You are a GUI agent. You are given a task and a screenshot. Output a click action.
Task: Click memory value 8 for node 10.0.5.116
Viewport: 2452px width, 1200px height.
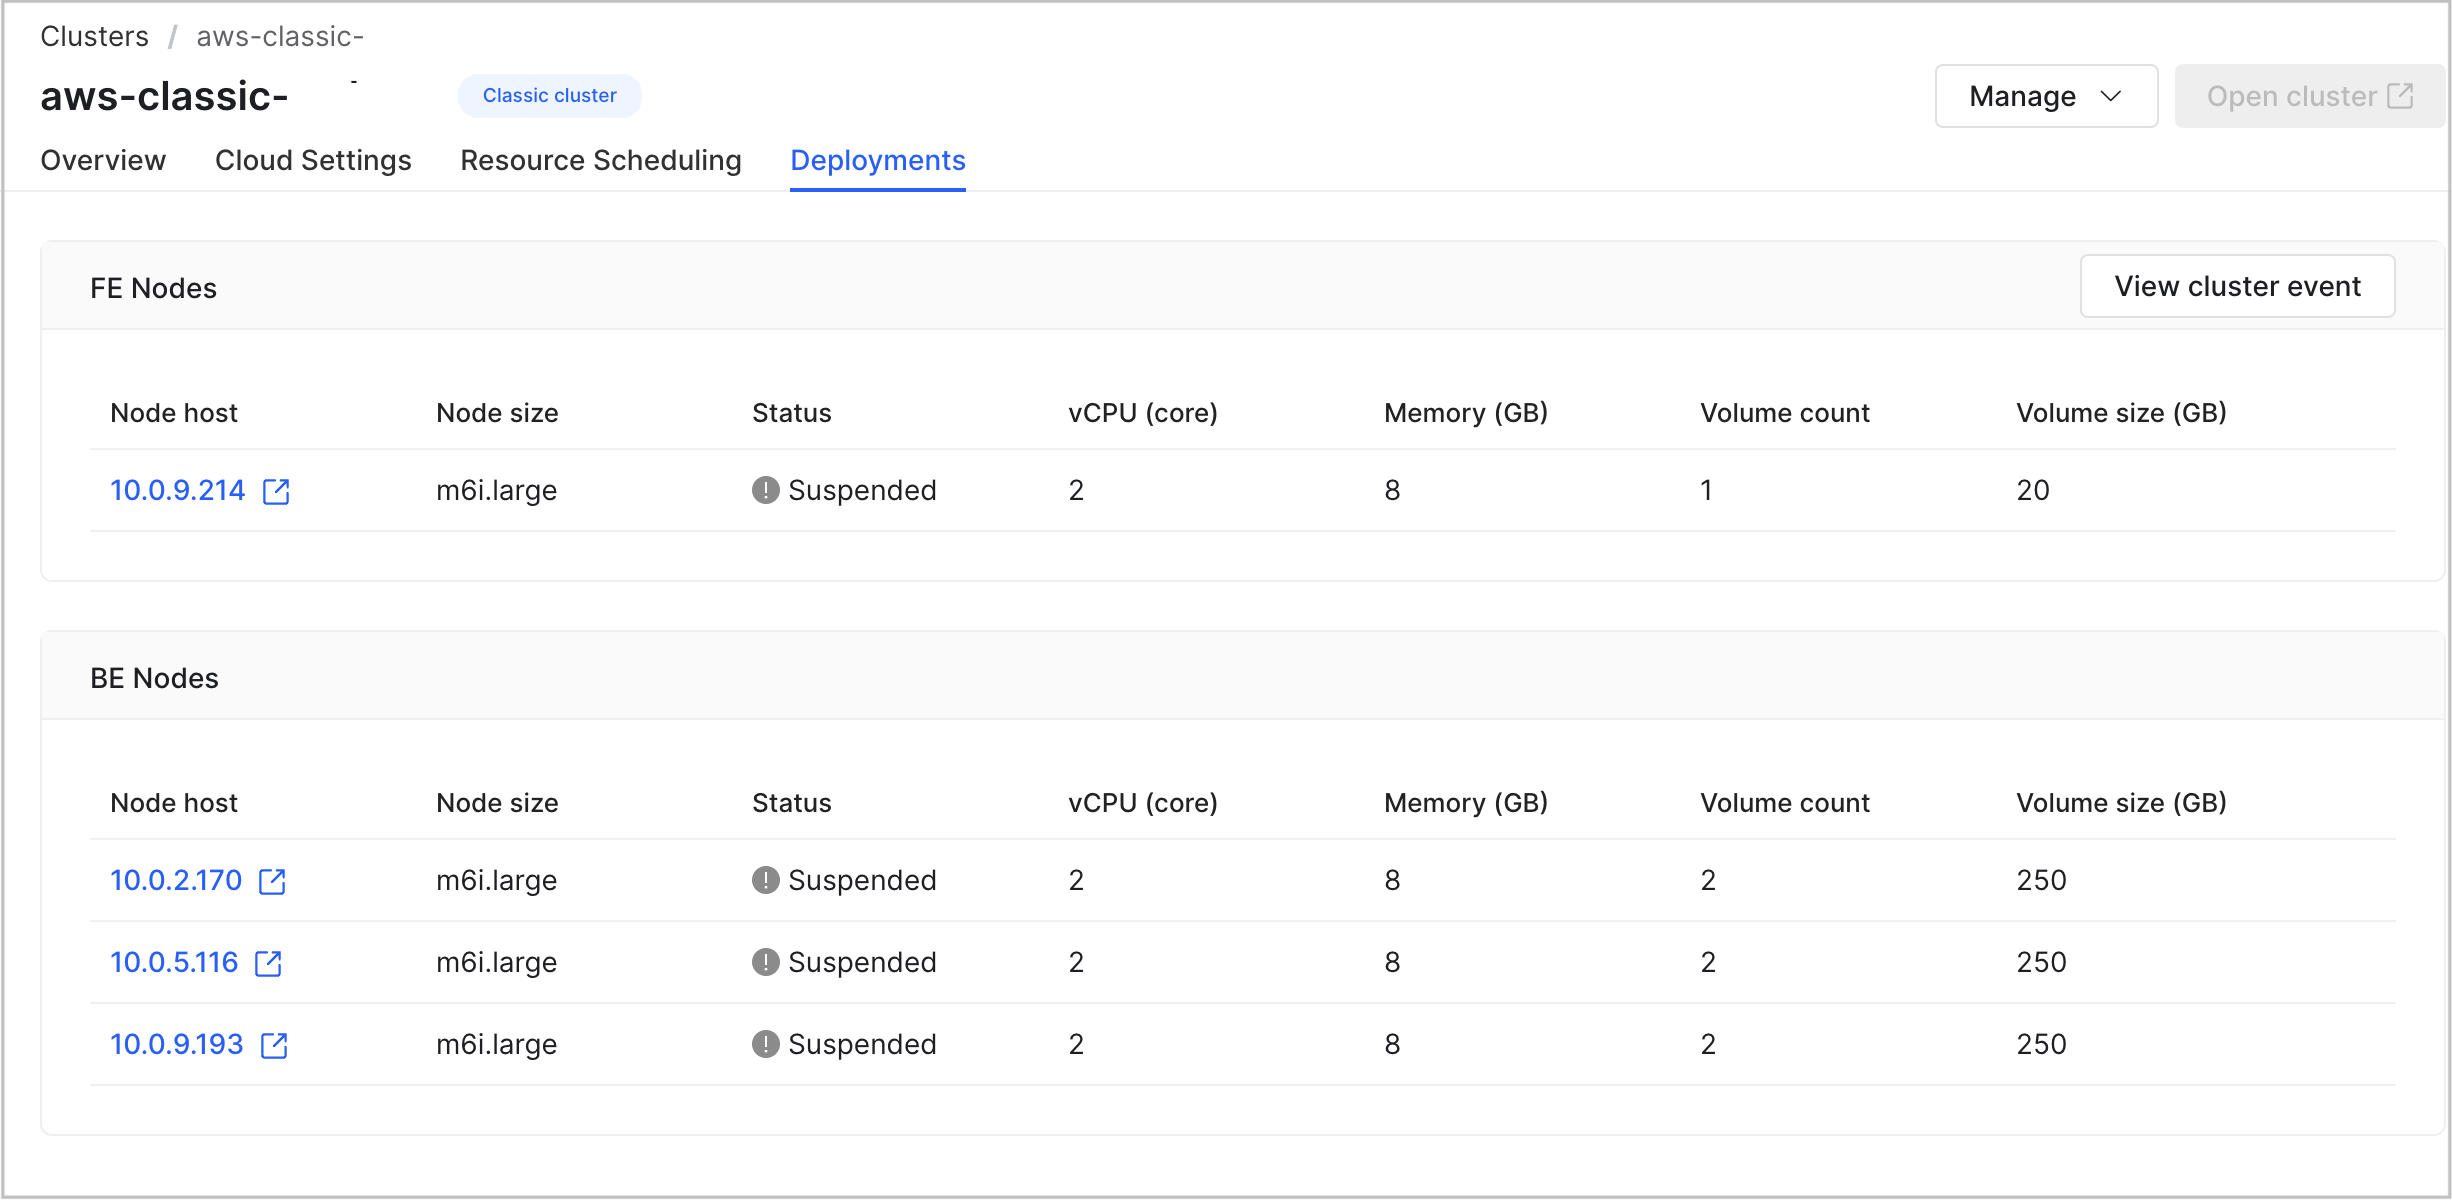coord(1392,962)
